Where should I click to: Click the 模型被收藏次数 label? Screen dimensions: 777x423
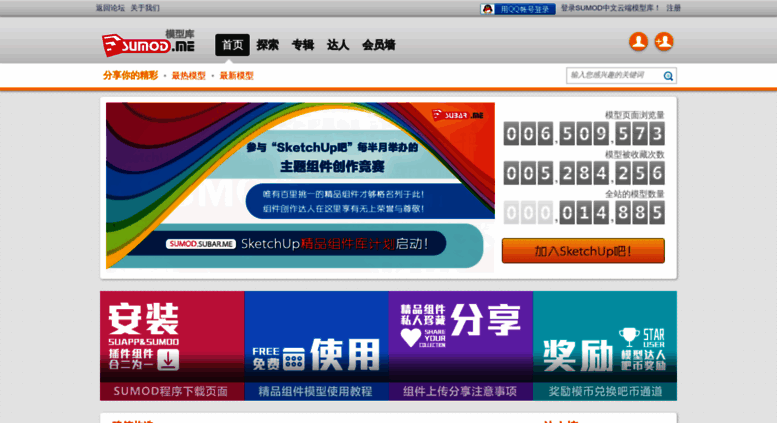634,155
